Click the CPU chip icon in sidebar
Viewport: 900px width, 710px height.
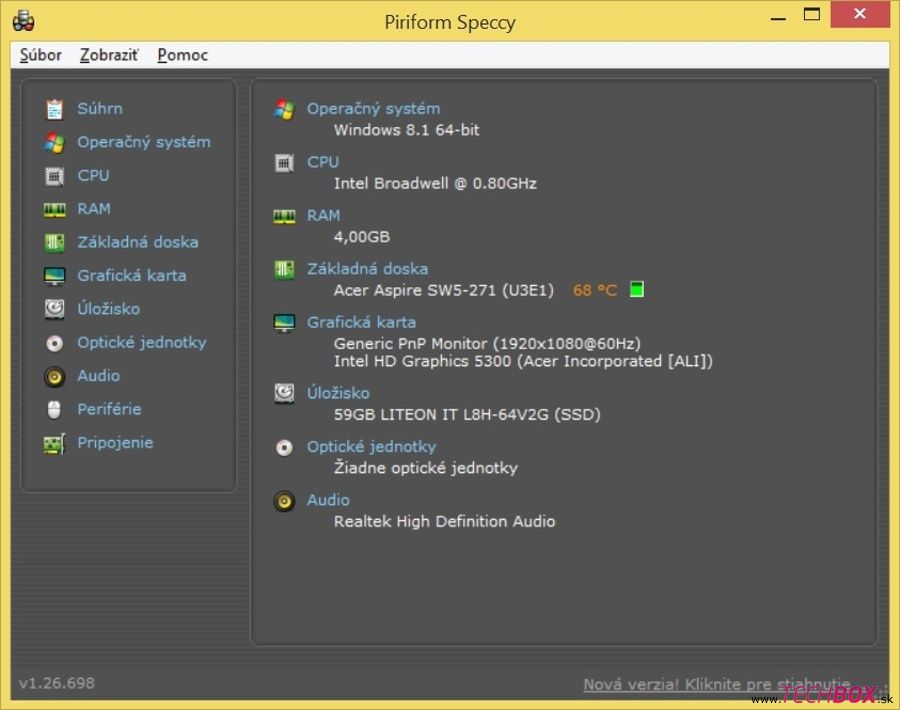[x=55, y=176]
